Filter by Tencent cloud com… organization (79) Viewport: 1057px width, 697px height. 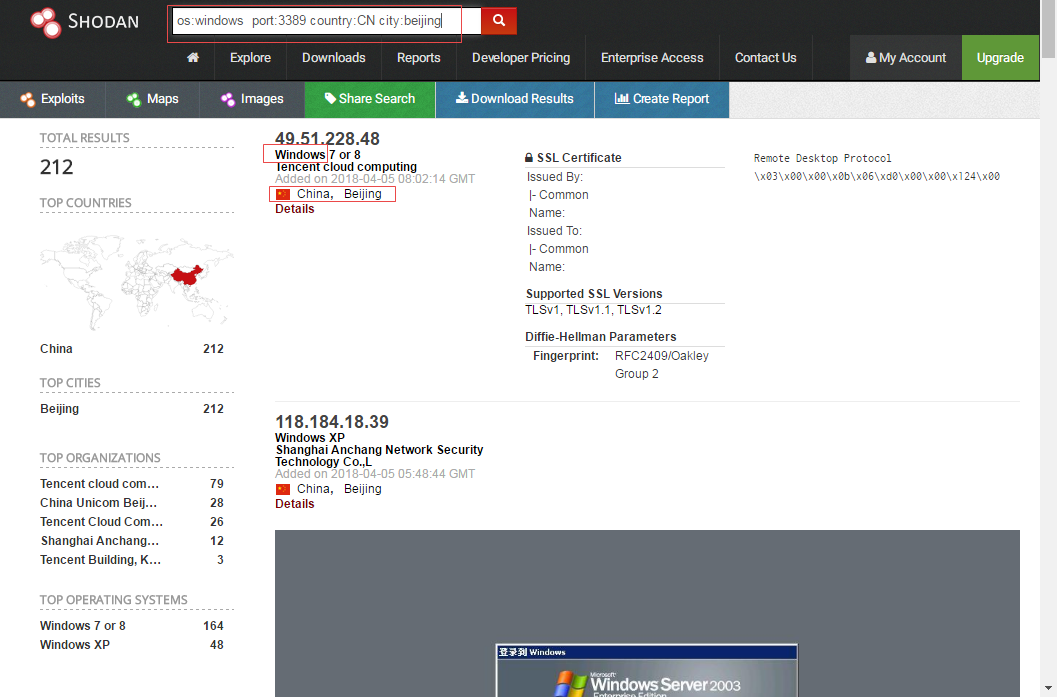click(99, 484)
